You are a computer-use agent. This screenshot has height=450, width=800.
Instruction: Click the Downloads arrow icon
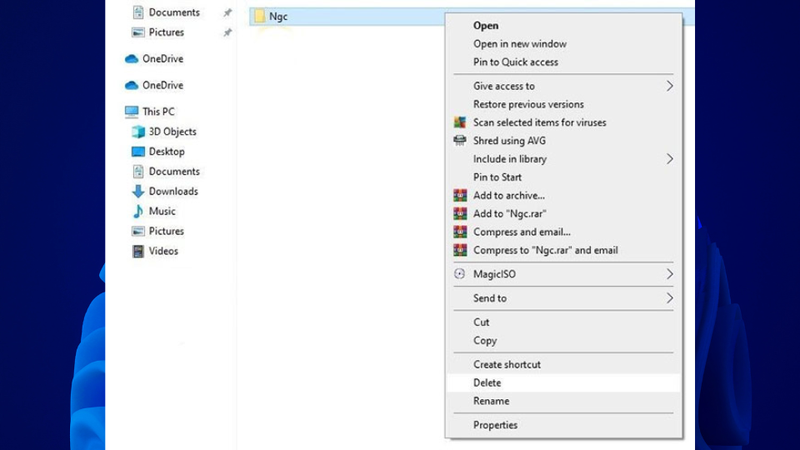[x=138, y=191]
